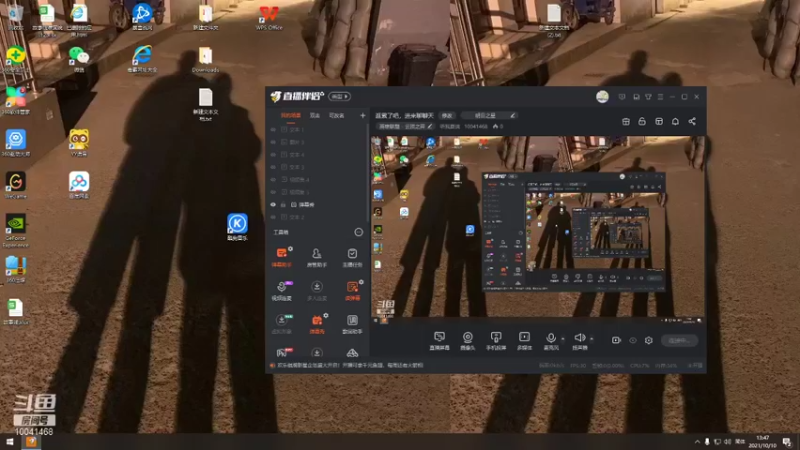800x450 pixels.
Task: Click the taskbar clock
Action: coord(762,442)
